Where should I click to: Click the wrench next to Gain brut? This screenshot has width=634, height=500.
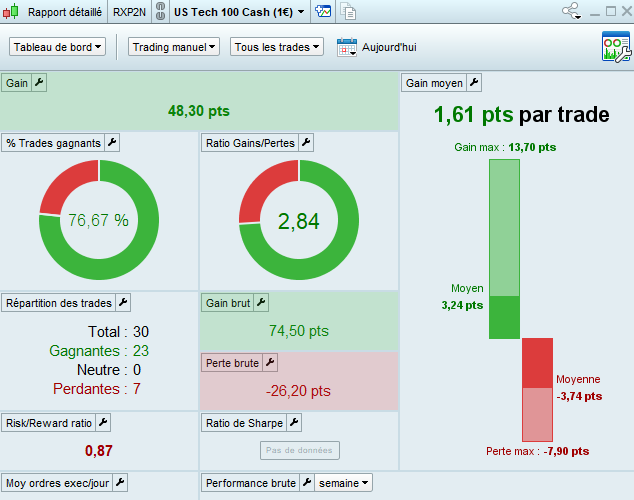261,302
